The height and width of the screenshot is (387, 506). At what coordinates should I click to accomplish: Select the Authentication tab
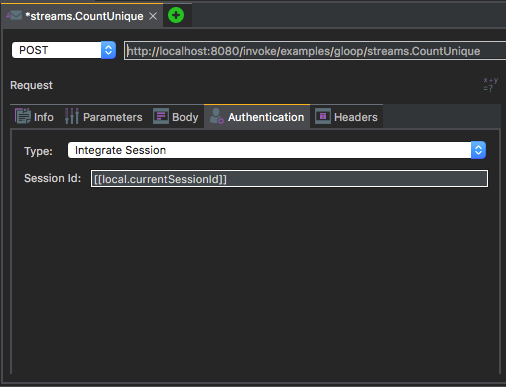(257, 117)
